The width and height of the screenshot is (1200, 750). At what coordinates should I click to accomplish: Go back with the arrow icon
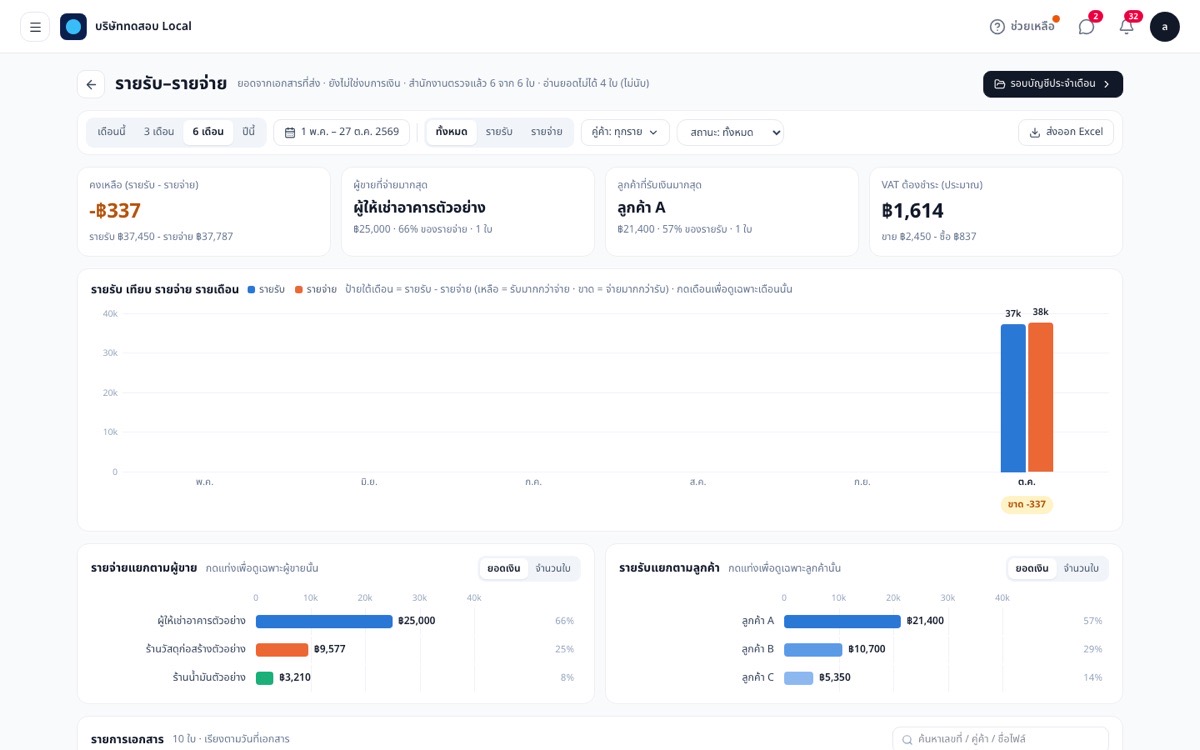click(91, 84)
